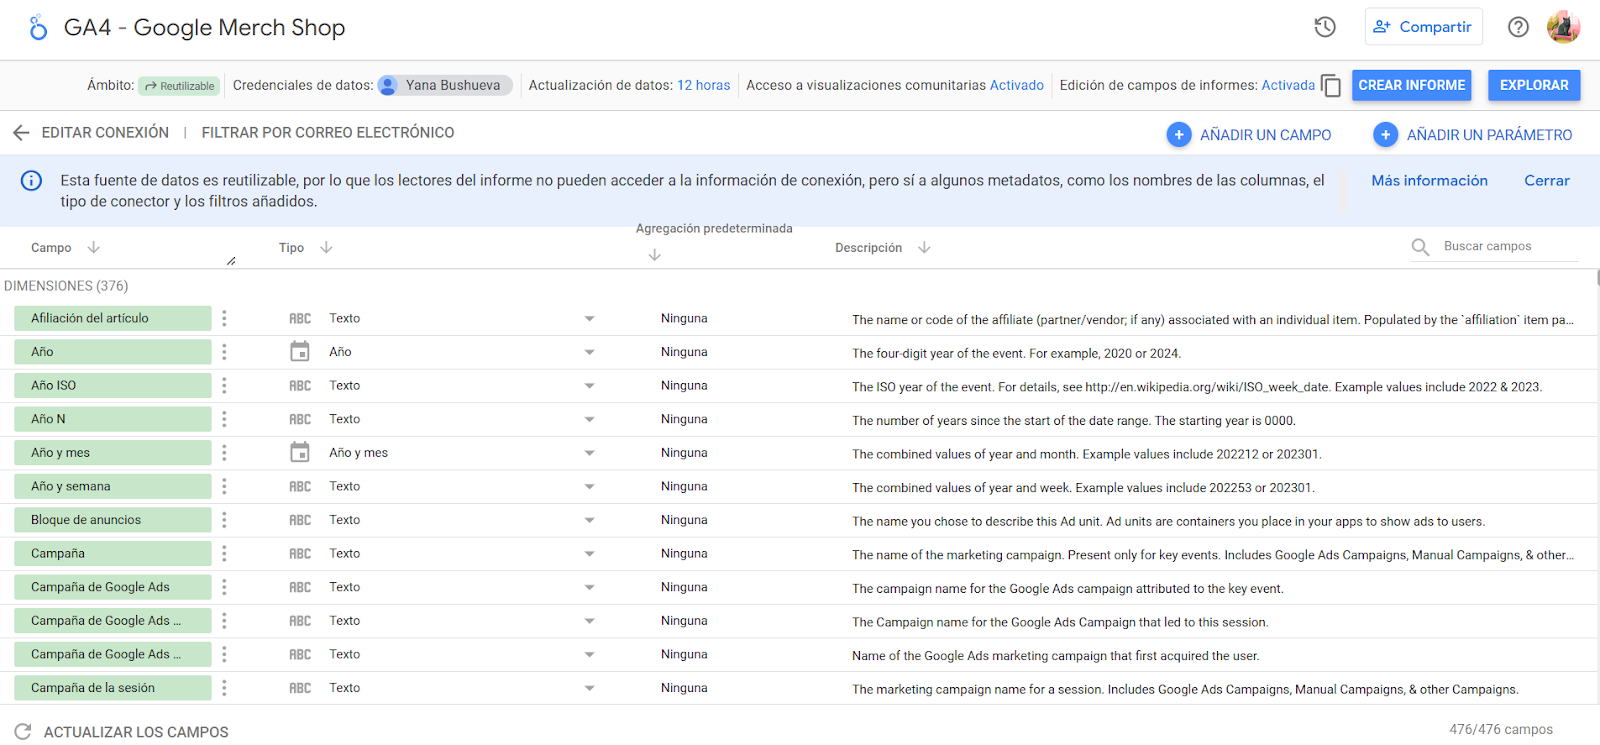Open Looker Studio home logo
The height and width of the screenshot is (745, 1600).
click(38, 27)
